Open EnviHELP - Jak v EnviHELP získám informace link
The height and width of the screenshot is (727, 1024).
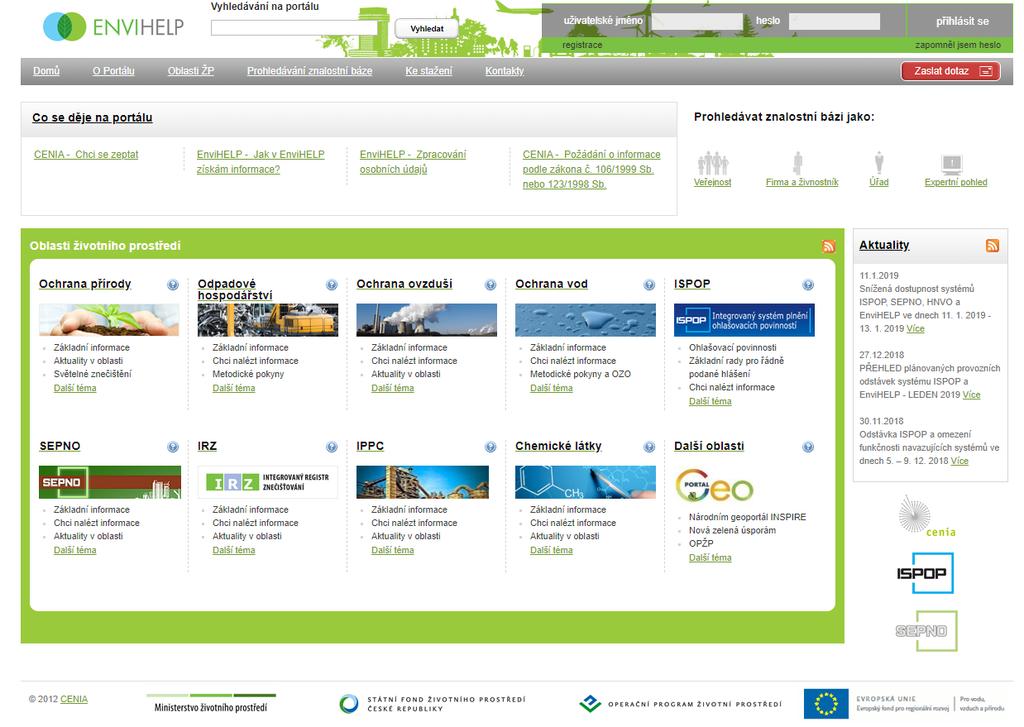coord(260,162)
